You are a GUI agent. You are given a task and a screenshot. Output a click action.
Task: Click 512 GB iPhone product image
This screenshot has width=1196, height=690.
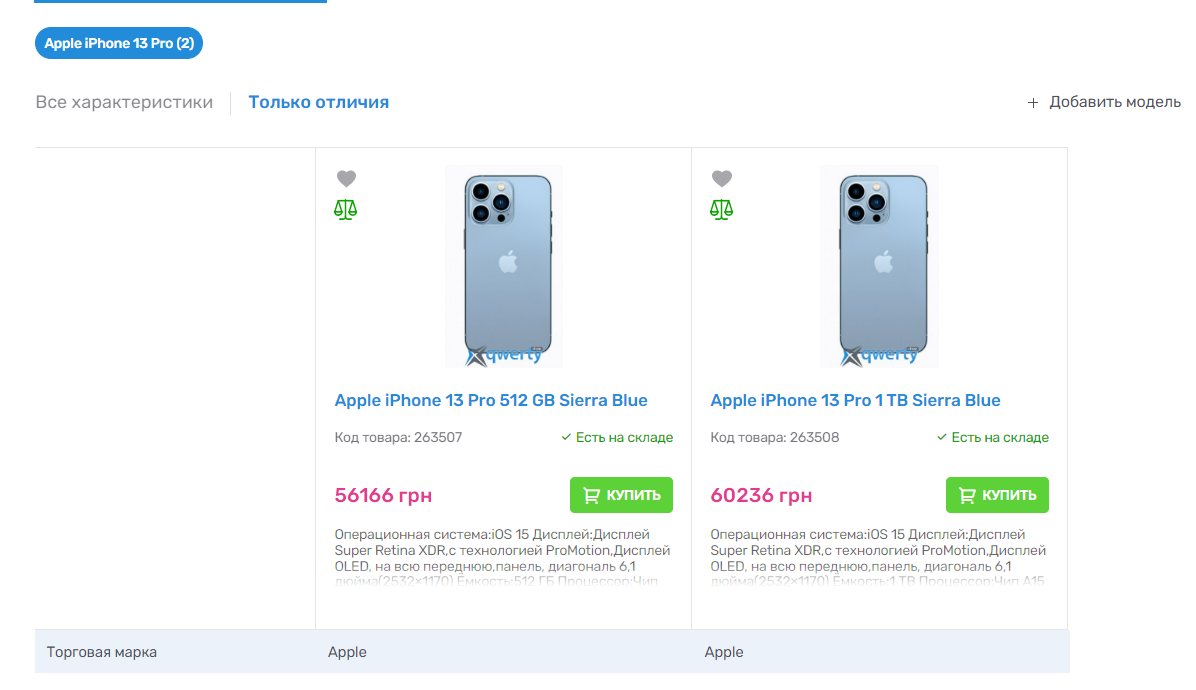tap(505, 266)
